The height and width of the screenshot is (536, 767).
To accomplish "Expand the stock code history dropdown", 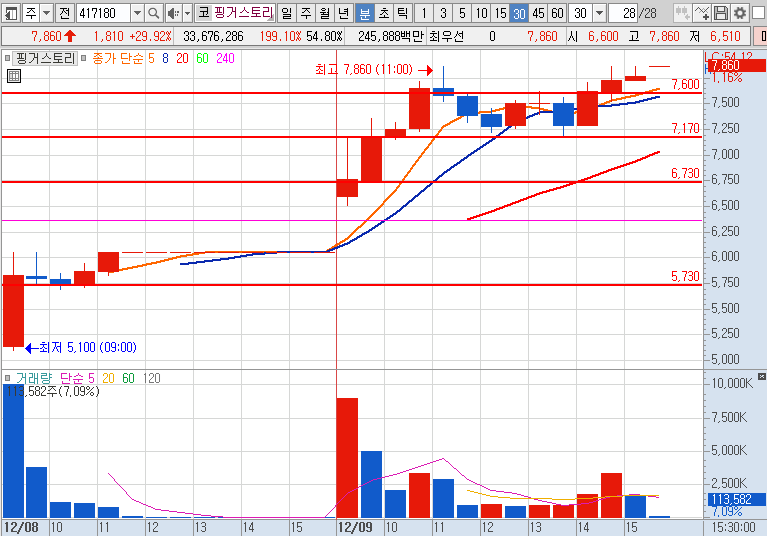I will 137,13.
